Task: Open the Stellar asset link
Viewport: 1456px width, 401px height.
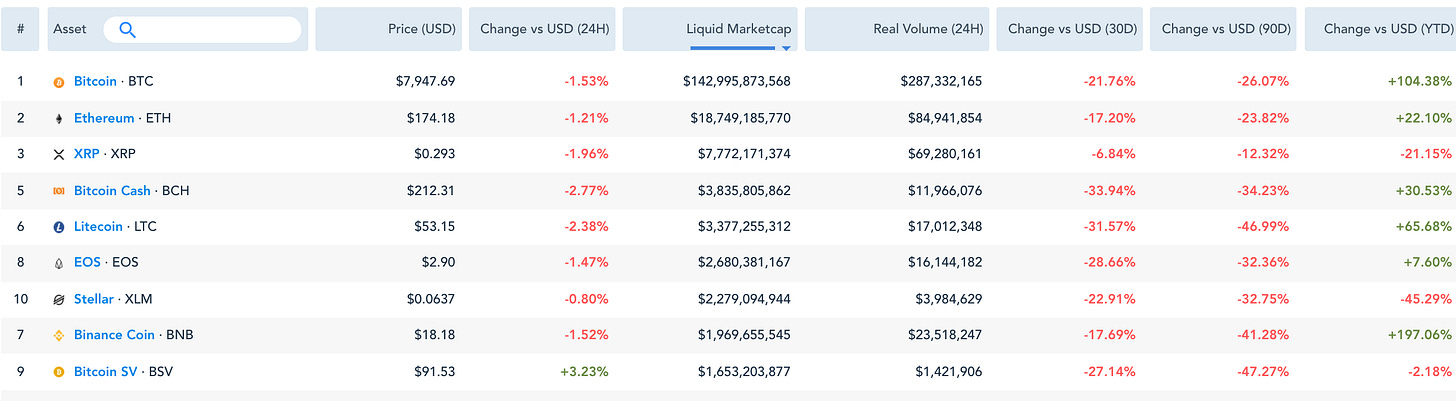Action: (x=94, y=298)
